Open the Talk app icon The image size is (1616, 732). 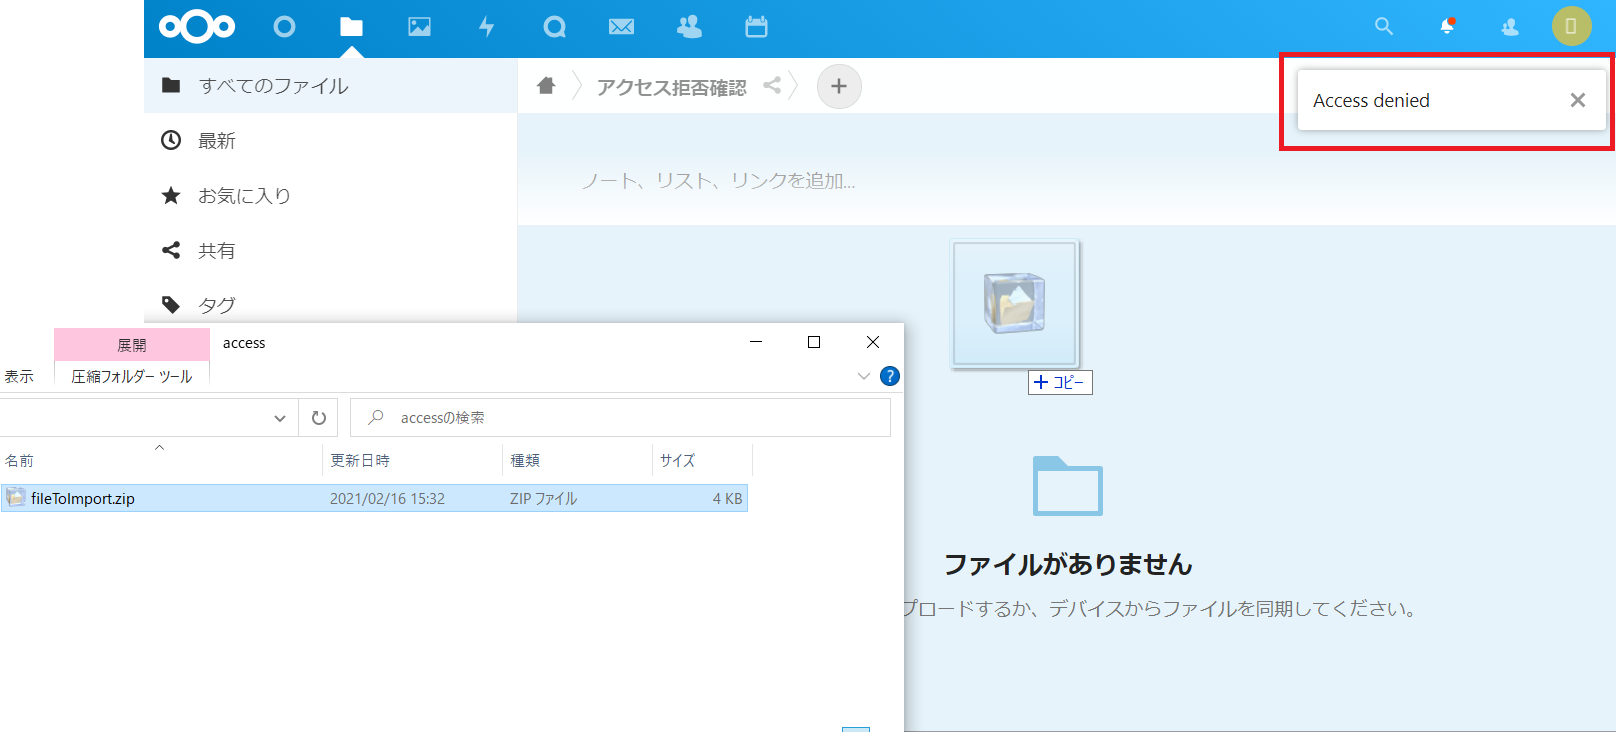[554, 27]
